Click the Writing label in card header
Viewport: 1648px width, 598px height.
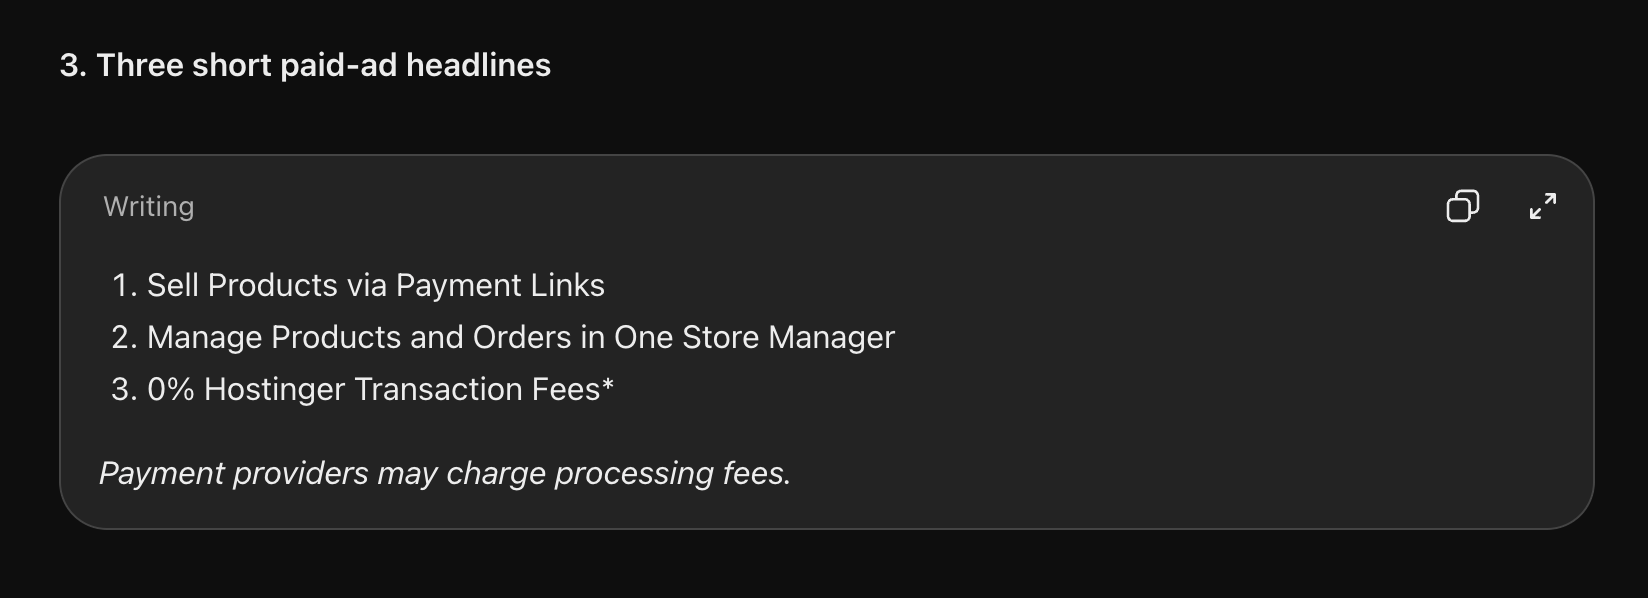pos(149,206)
